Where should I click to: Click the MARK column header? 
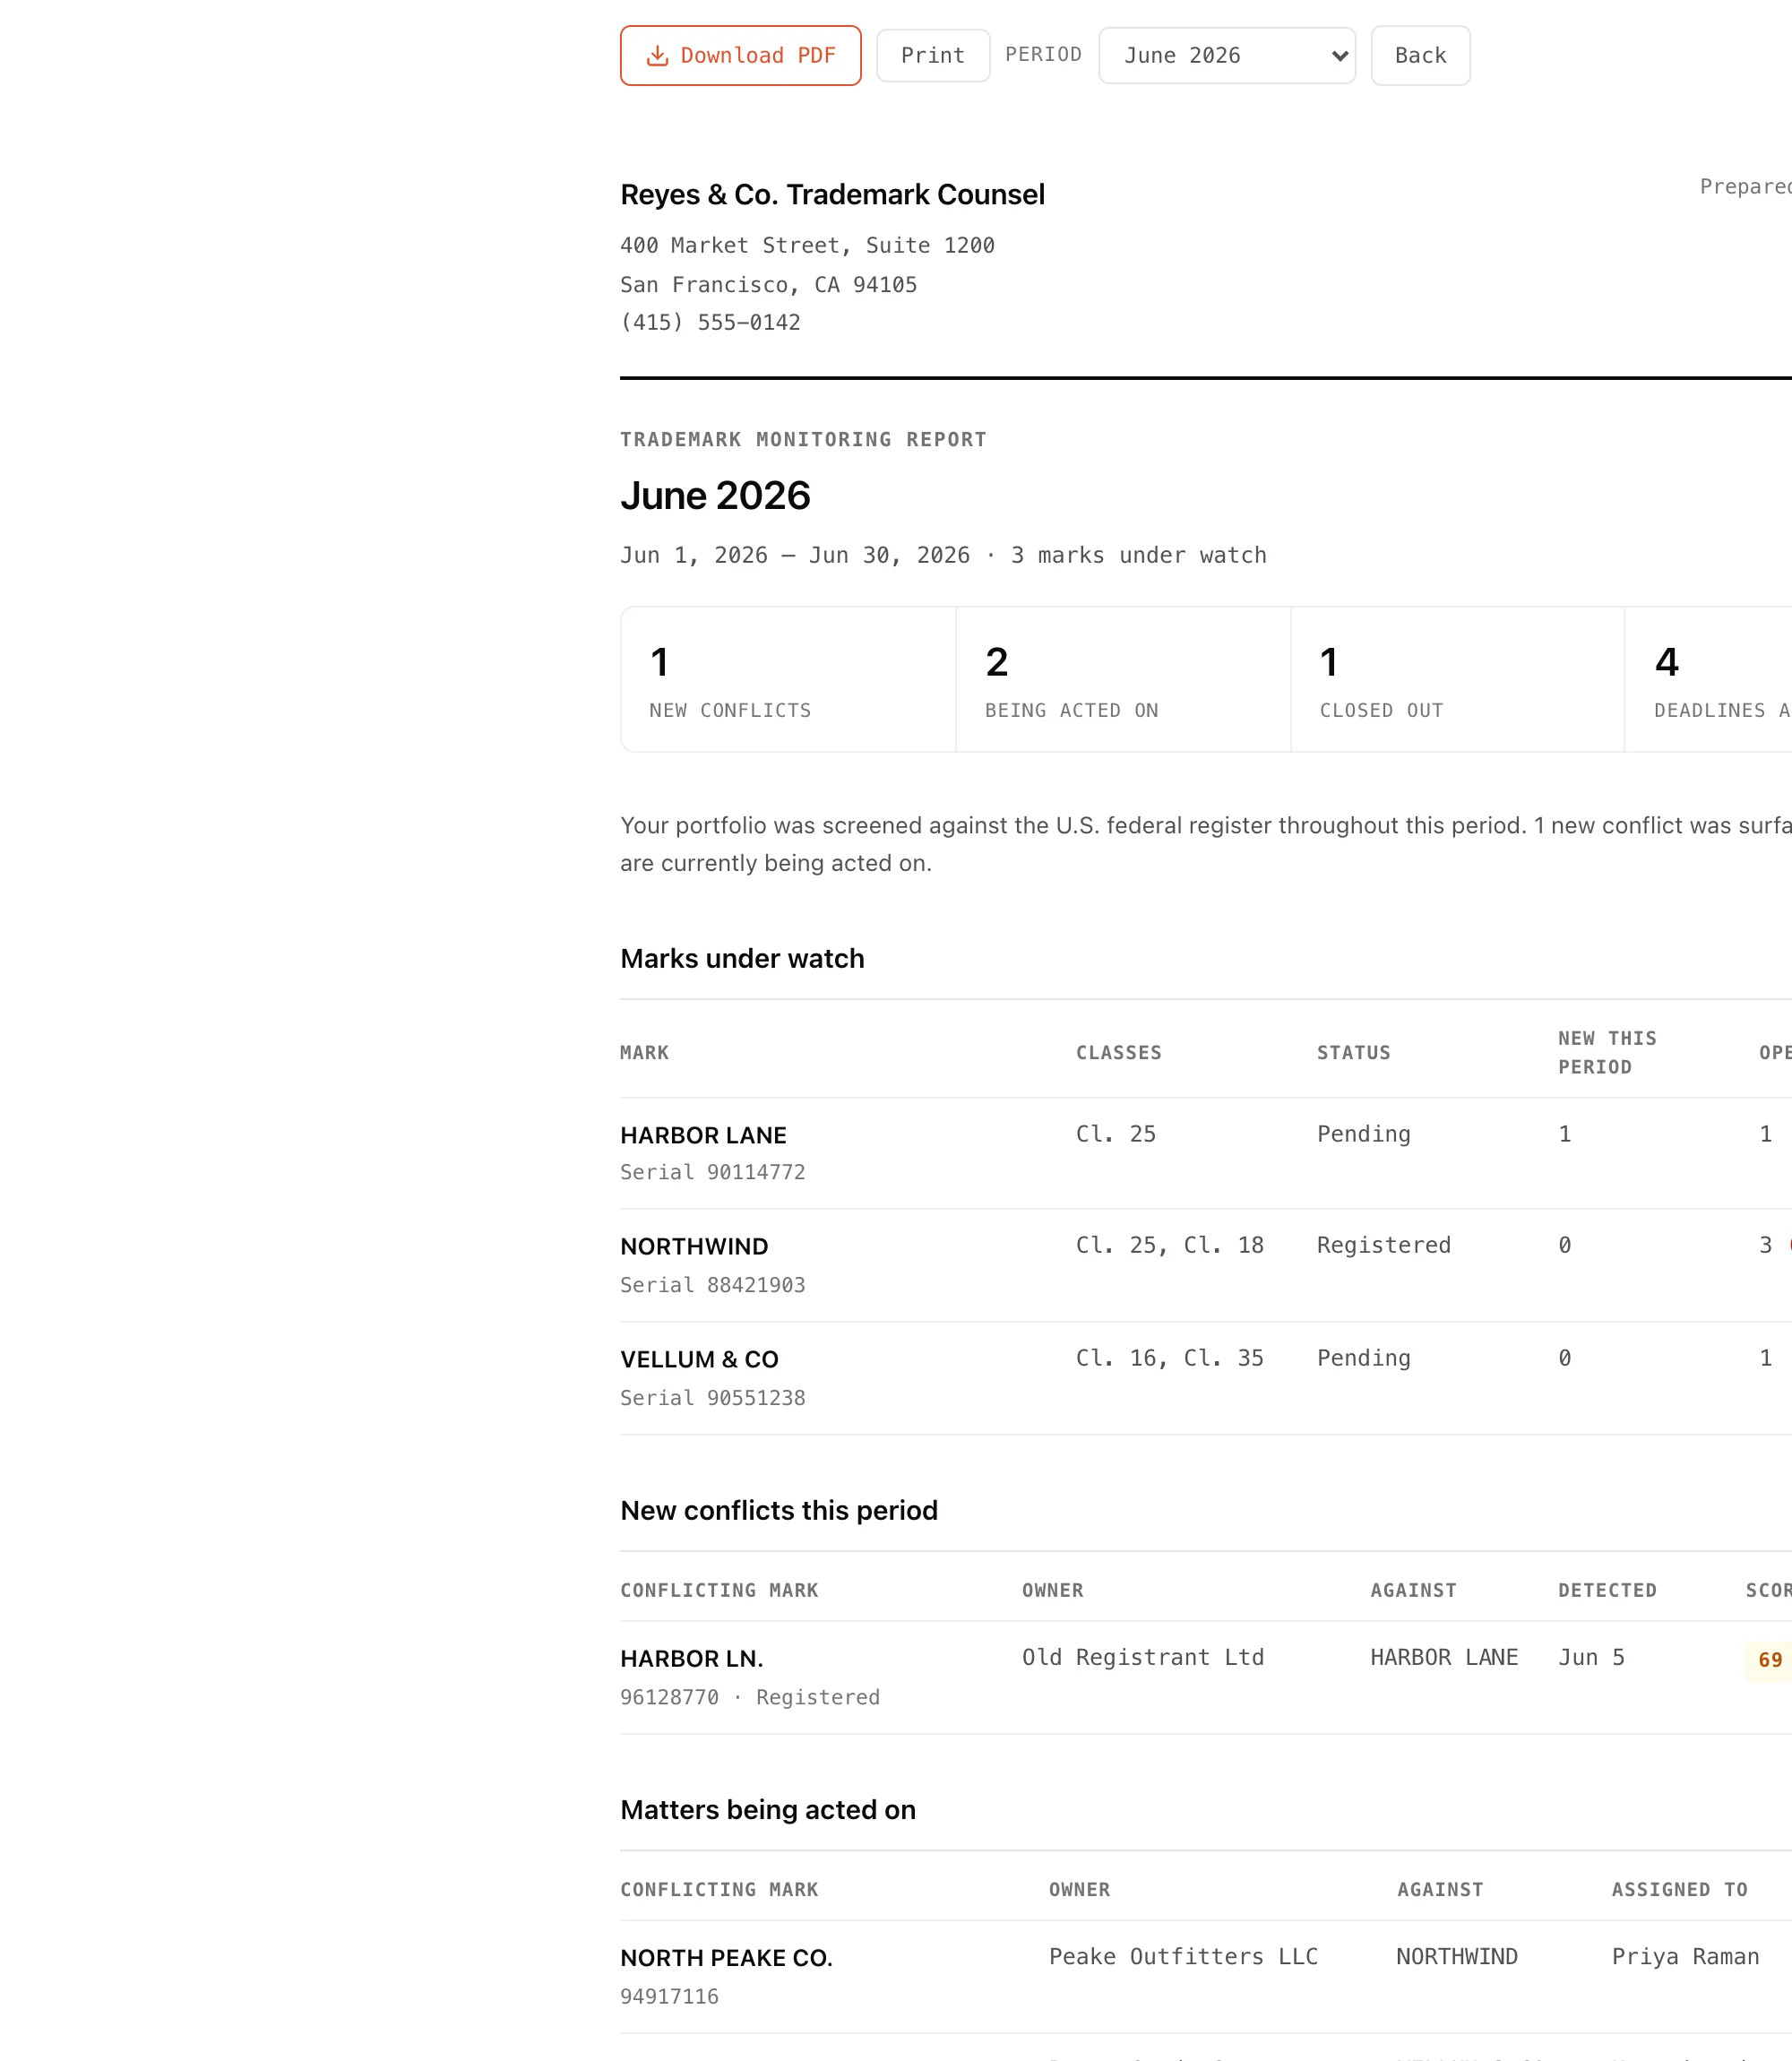coord(644,1053)
